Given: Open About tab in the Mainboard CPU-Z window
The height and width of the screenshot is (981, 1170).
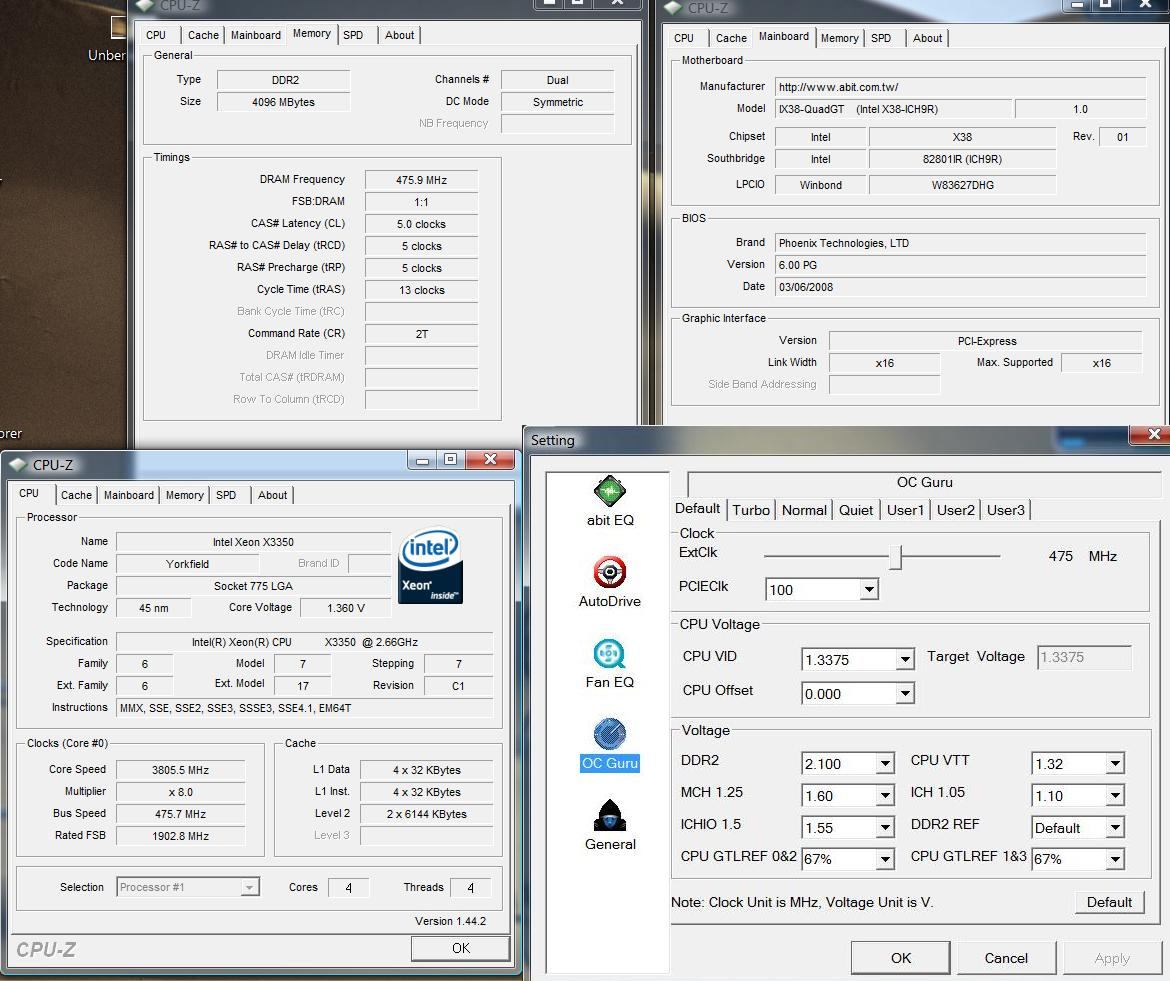Looking at the screenshot, I should [927, 38].
